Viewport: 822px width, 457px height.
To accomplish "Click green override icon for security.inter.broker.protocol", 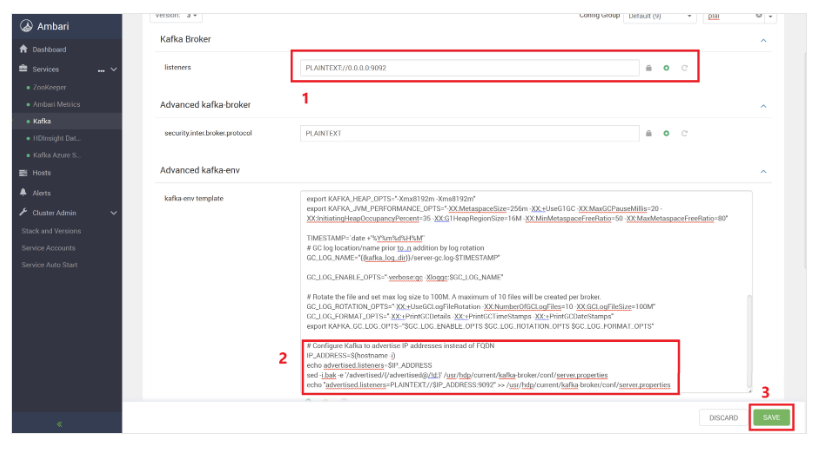I will click(x=666, y=133).
